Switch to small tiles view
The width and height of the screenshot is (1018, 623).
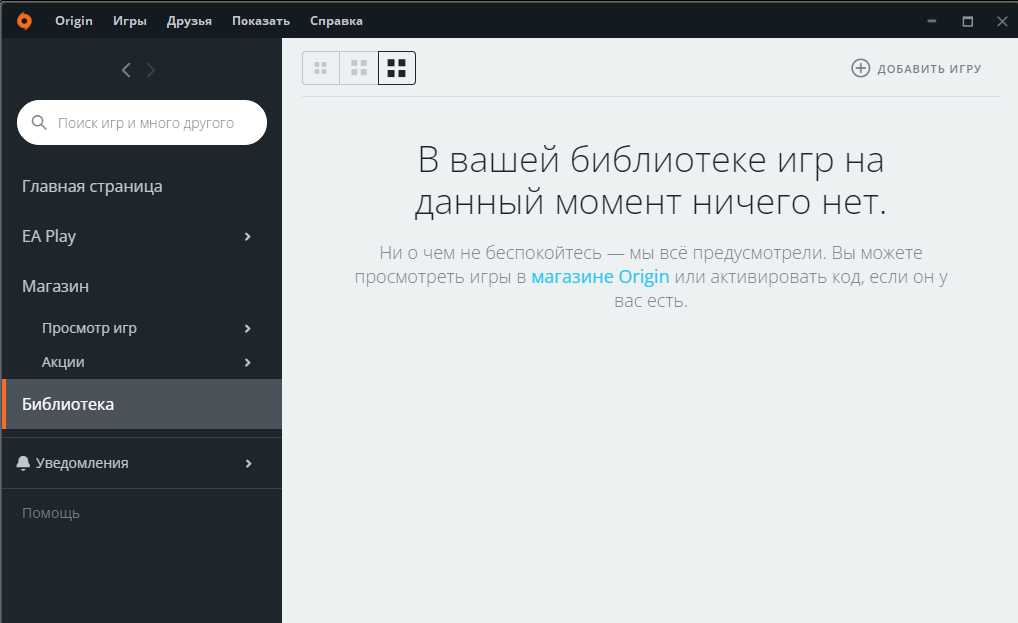pos(321,68)
